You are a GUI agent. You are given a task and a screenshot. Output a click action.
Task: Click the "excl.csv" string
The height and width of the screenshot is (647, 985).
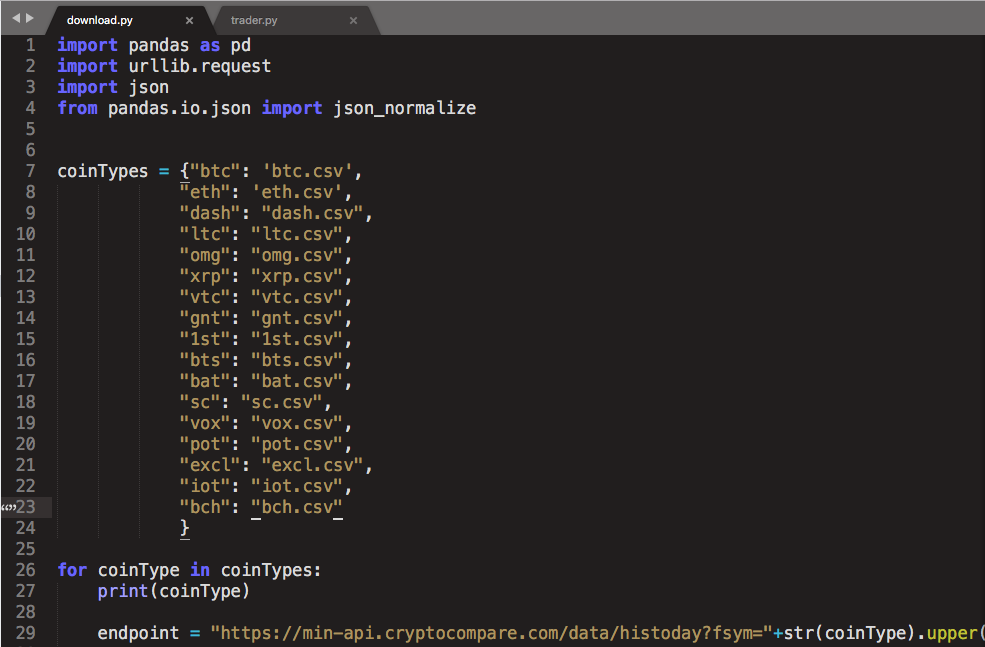tap(312, 465)
